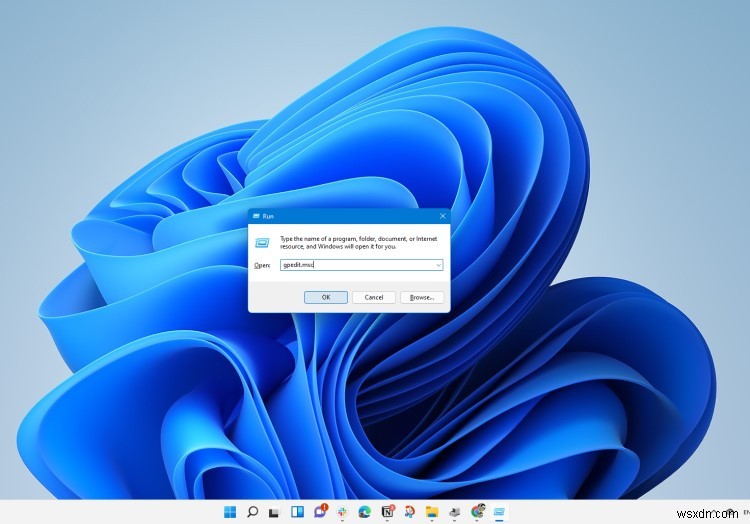Screen dimensions: 750x524
Task: Open File Explorer folder icon
Action: pyautogui.click(x=432, y=512)
